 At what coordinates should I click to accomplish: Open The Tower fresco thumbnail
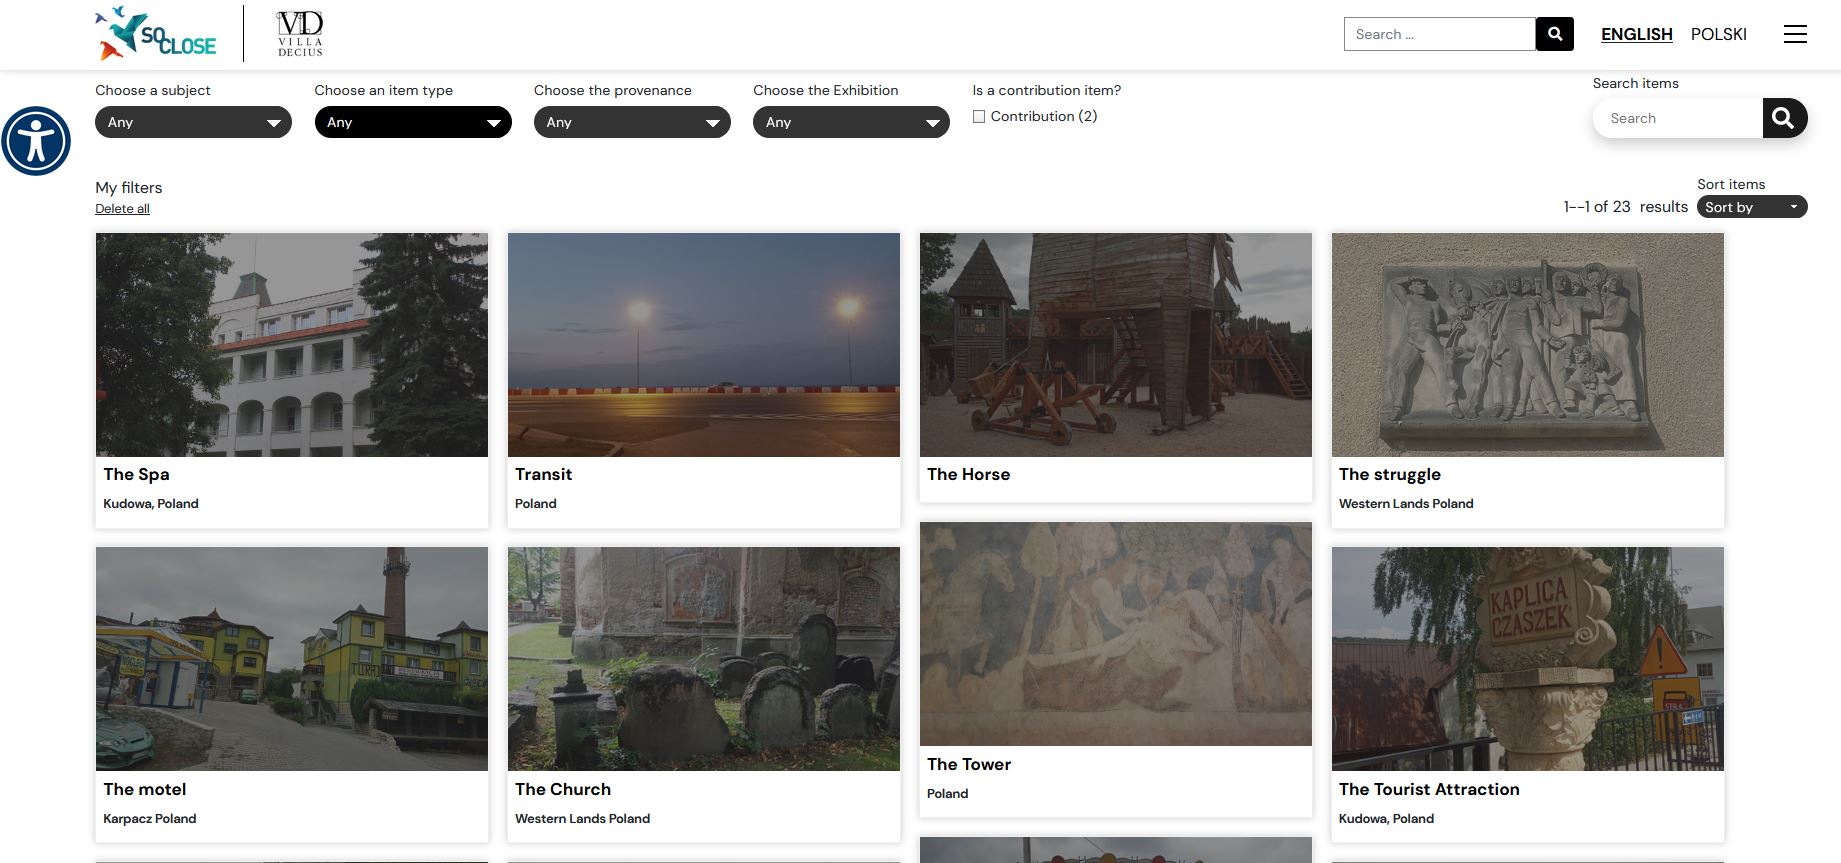point(1116,634)
